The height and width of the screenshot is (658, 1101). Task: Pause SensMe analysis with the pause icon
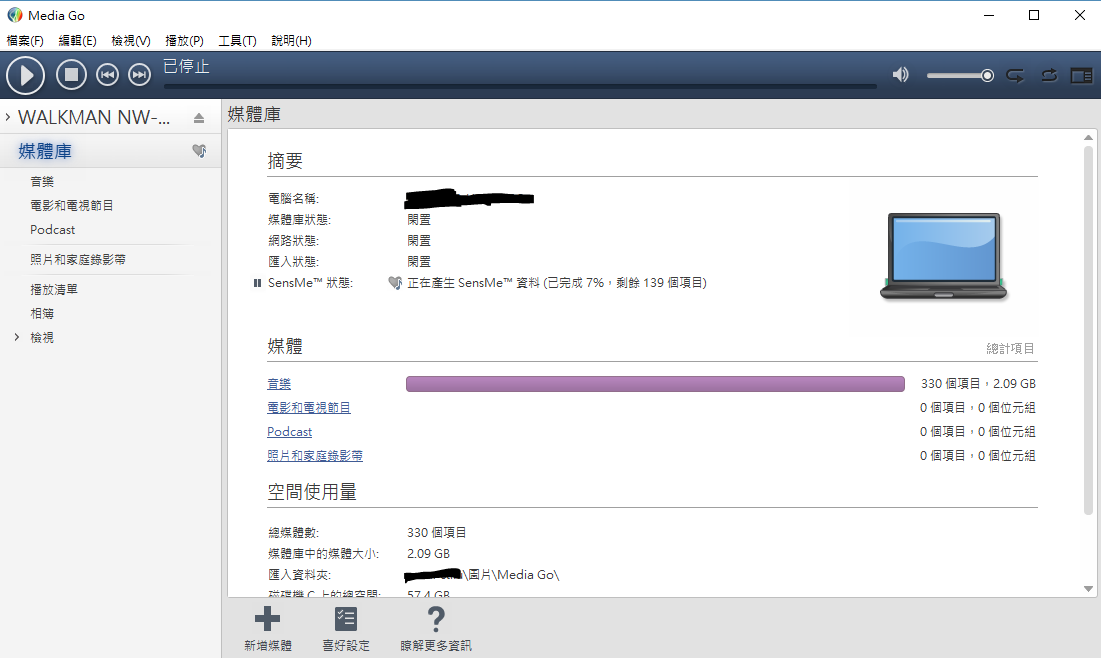pyautogui.click(x=257, y=283)
